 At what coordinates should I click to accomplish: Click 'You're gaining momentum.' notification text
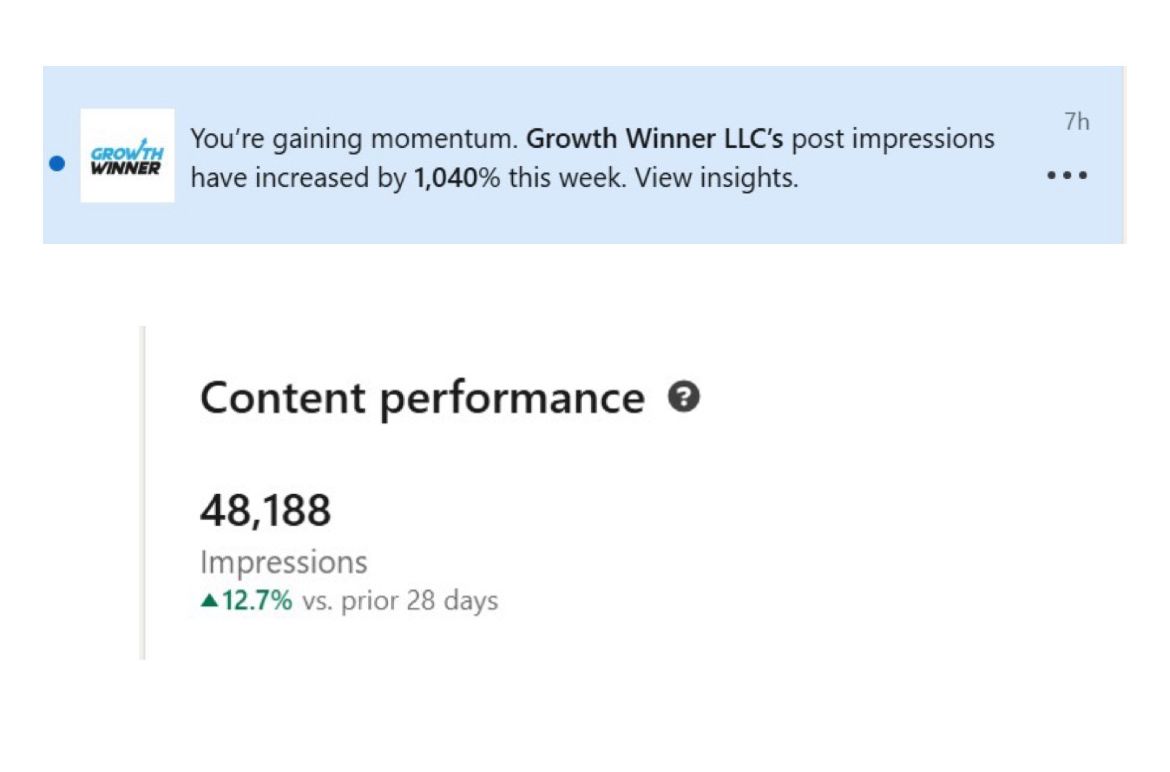[354, 139]
